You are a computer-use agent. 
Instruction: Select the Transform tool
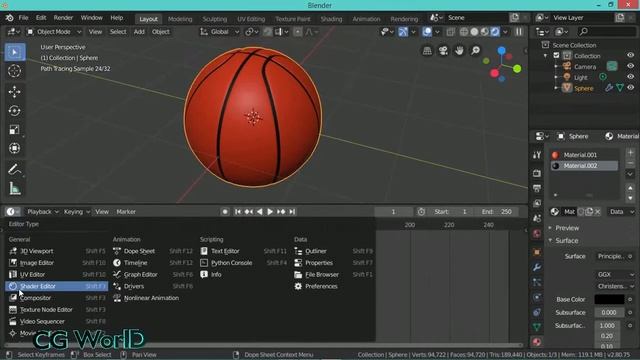(x=15, y=149)
